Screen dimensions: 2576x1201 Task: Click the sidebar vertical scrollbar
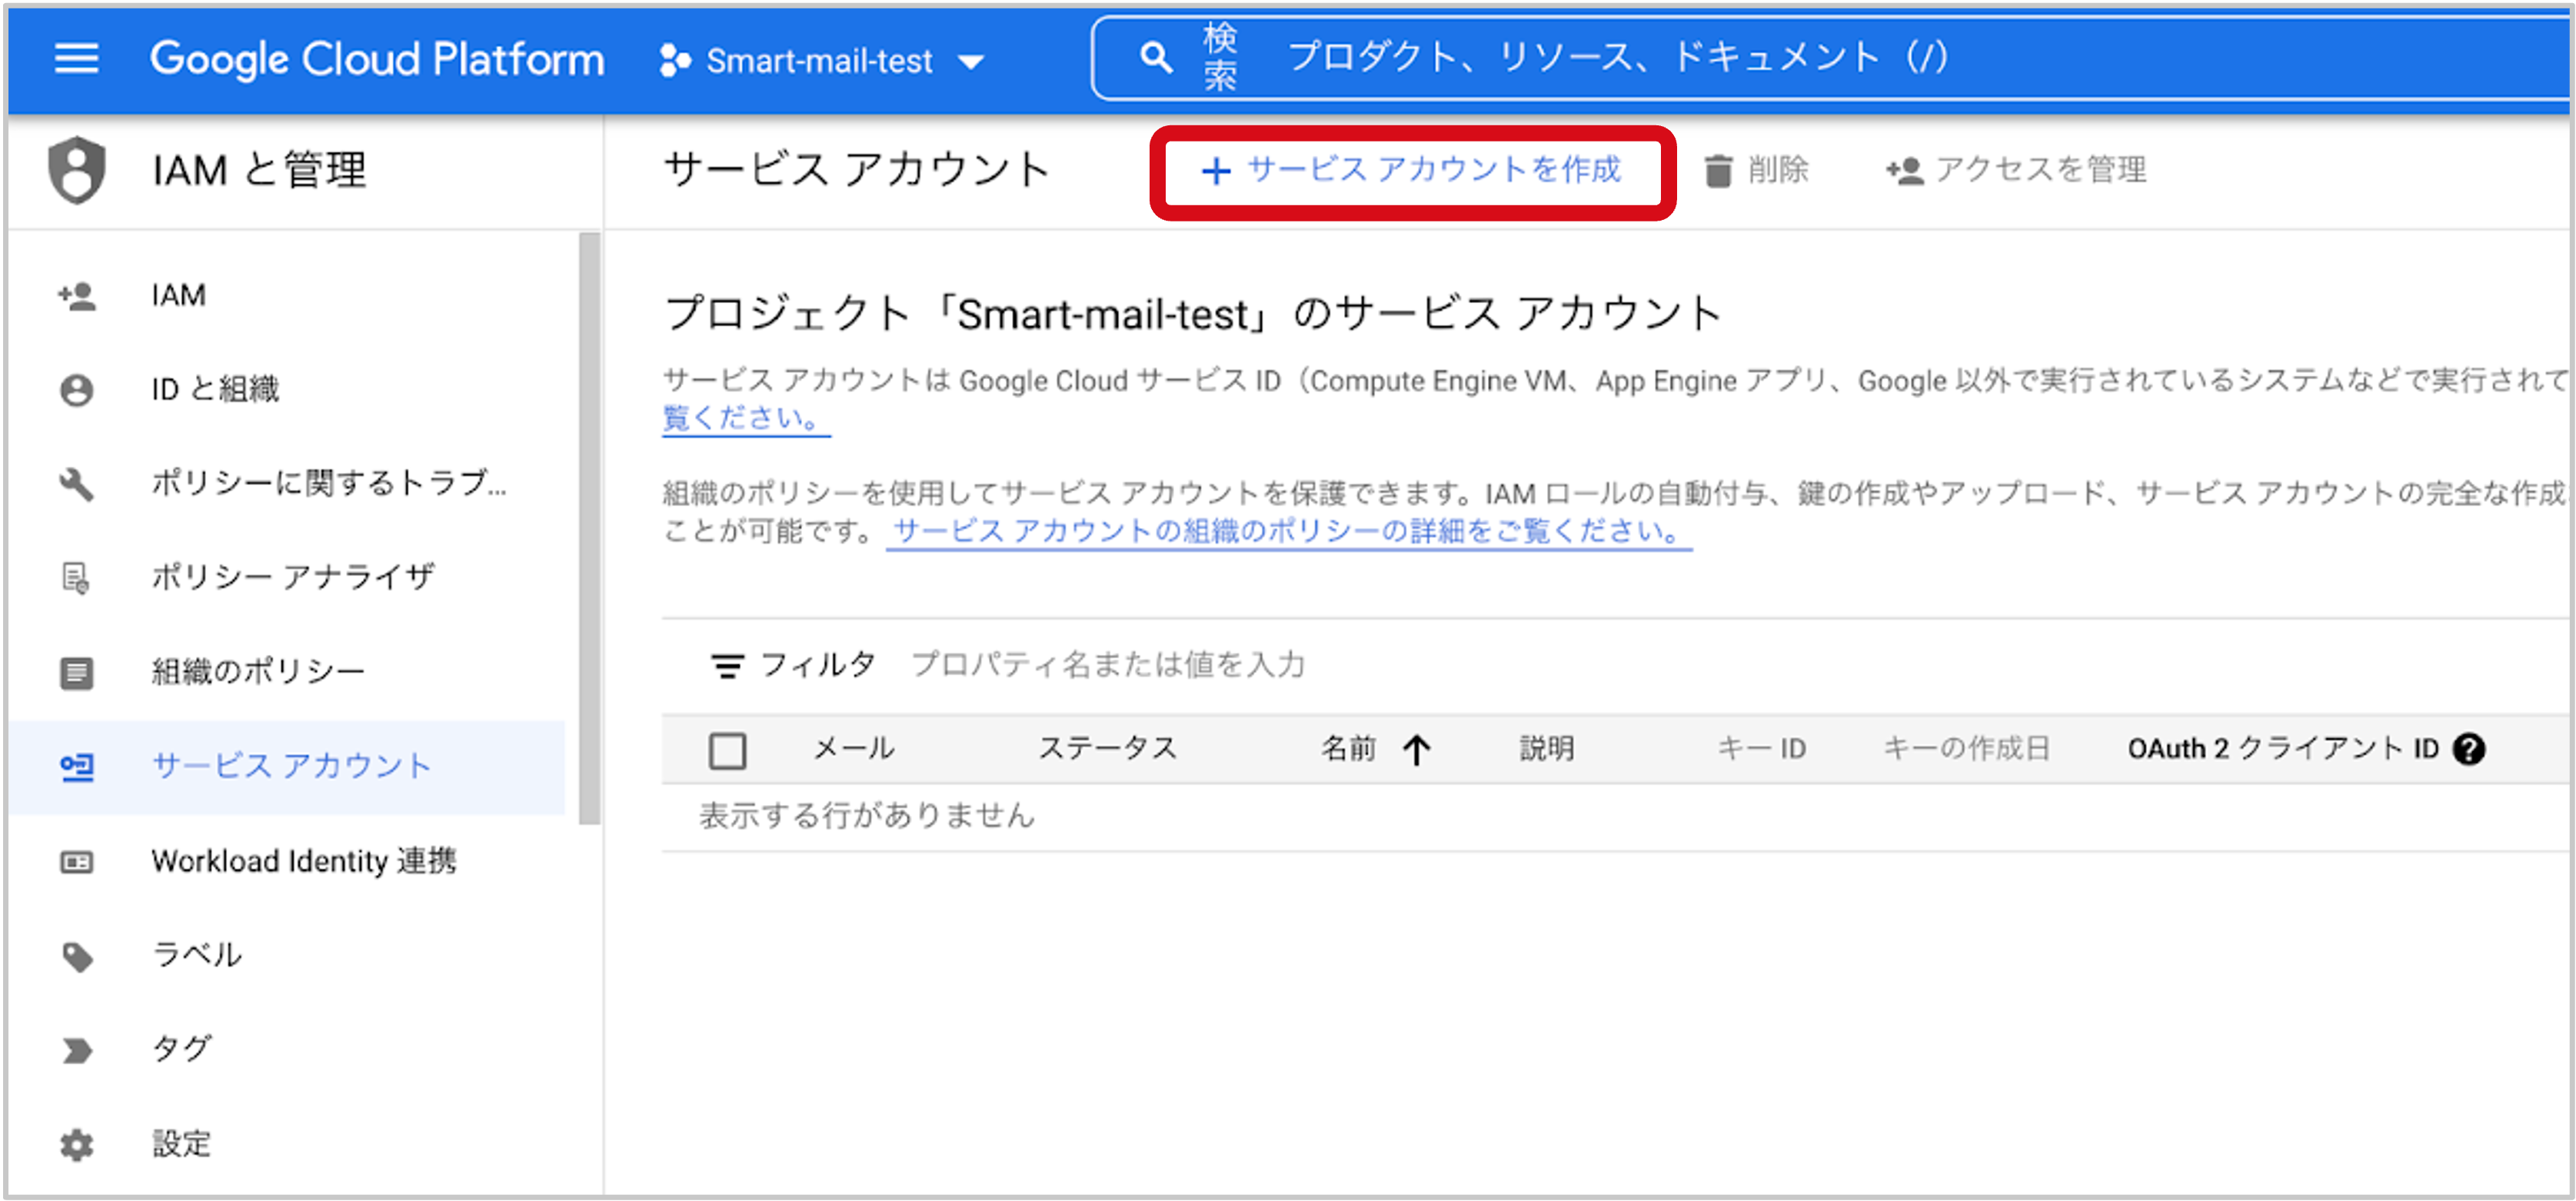(x=590, y=528)
